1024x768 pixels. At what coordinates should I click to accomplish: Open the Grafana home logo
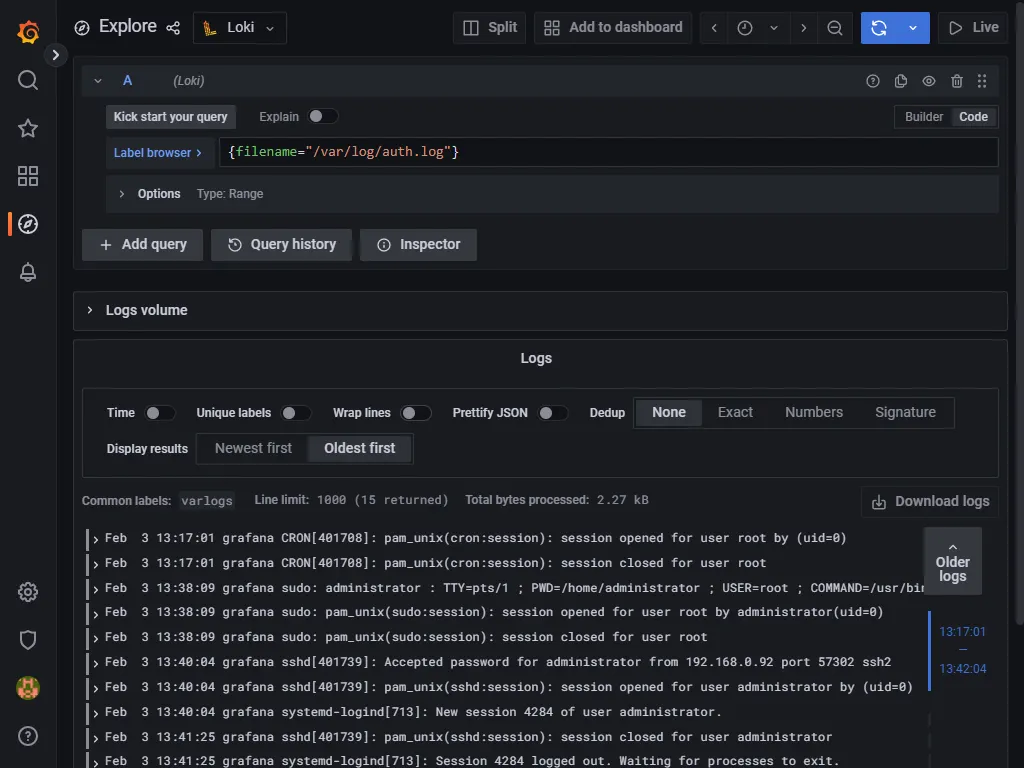tap(28, 31)
